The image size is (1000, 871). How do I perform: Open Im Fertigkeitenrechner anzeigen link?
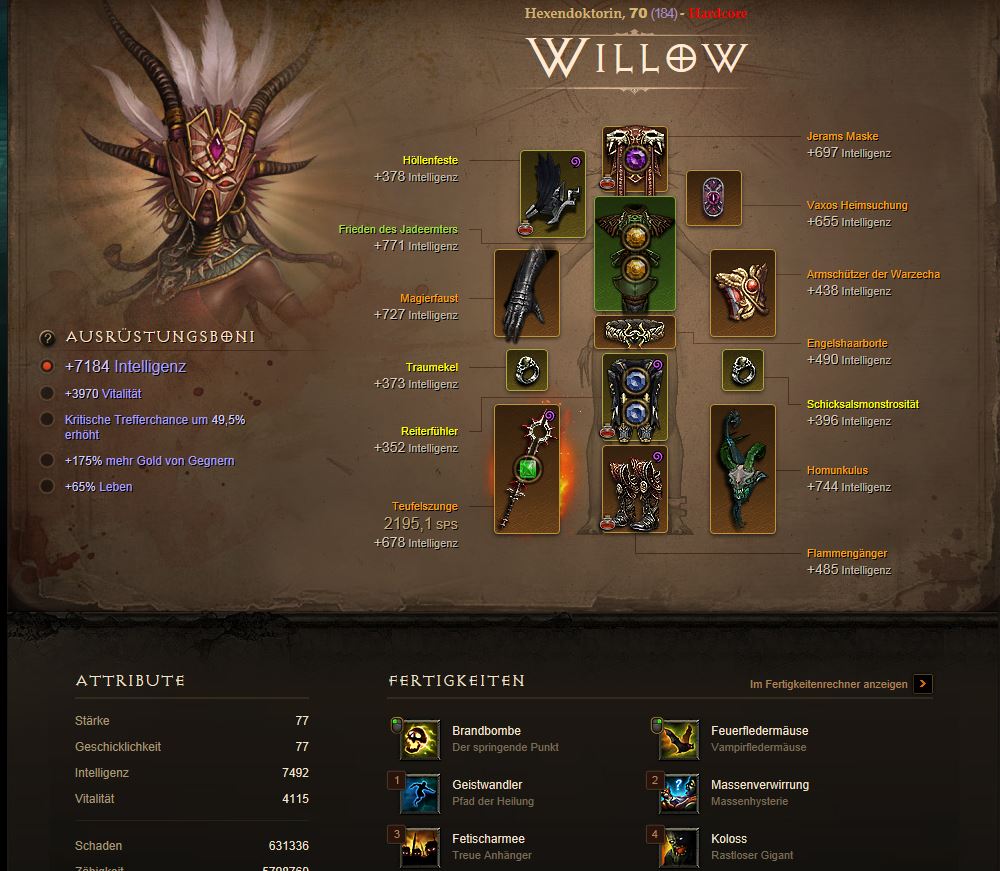coord(828,684)
